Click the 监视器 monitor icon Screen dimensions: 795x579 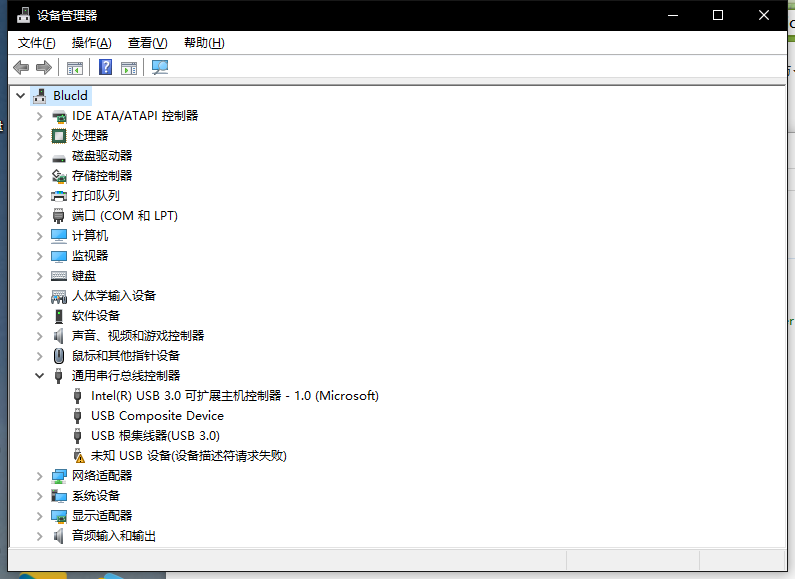point(59,256)
